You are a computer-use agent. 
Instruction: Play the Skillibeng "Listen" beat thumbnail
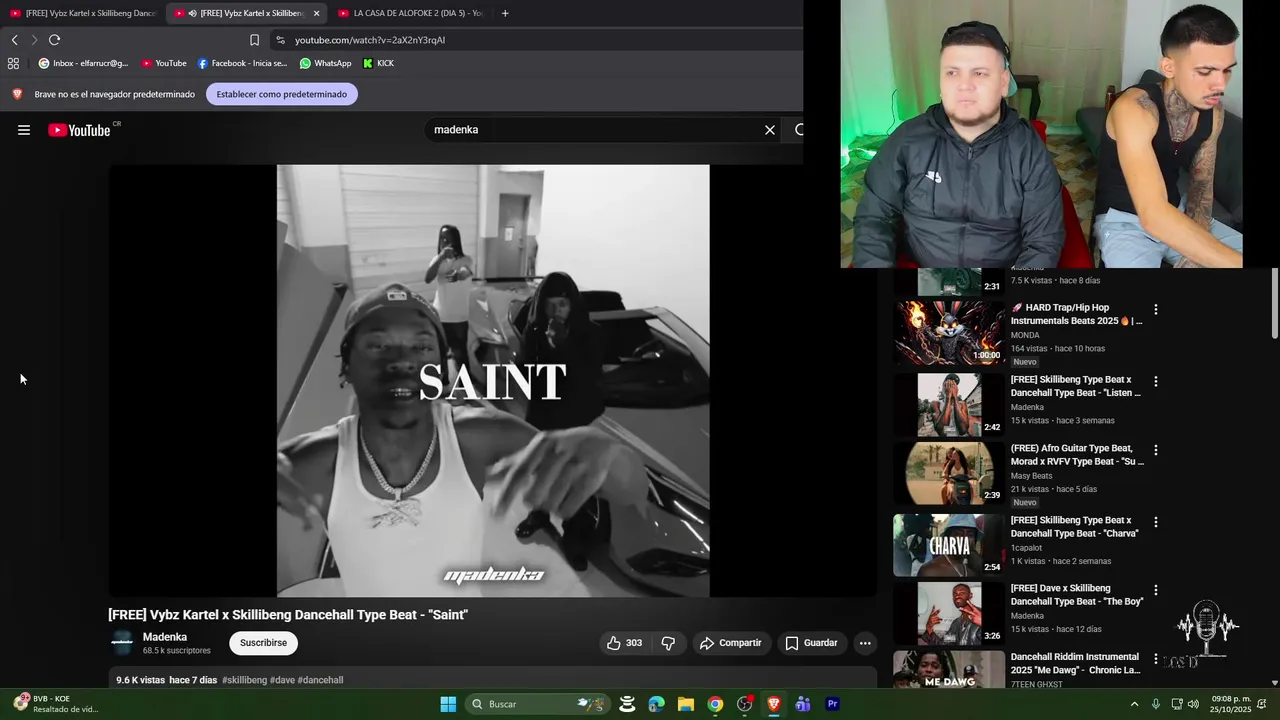[949, 405]
